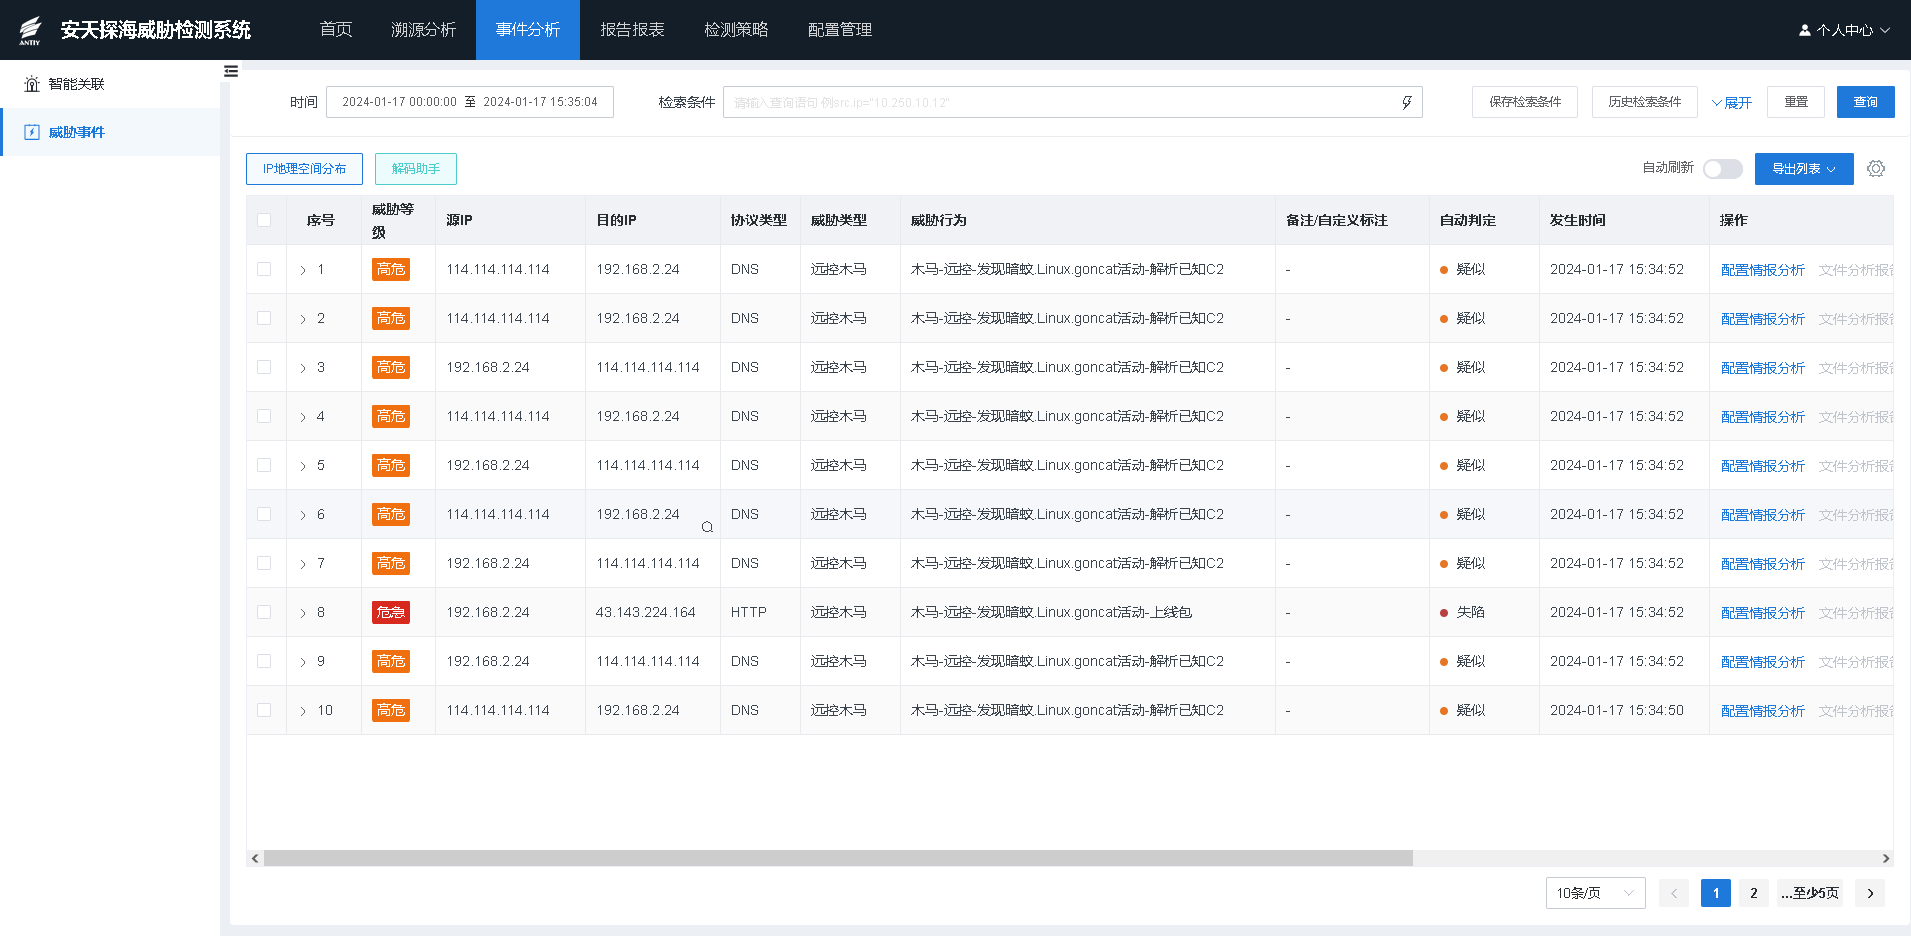Open the 首页 navigation tab
1911x936 pixels.
tap(336, 30)
